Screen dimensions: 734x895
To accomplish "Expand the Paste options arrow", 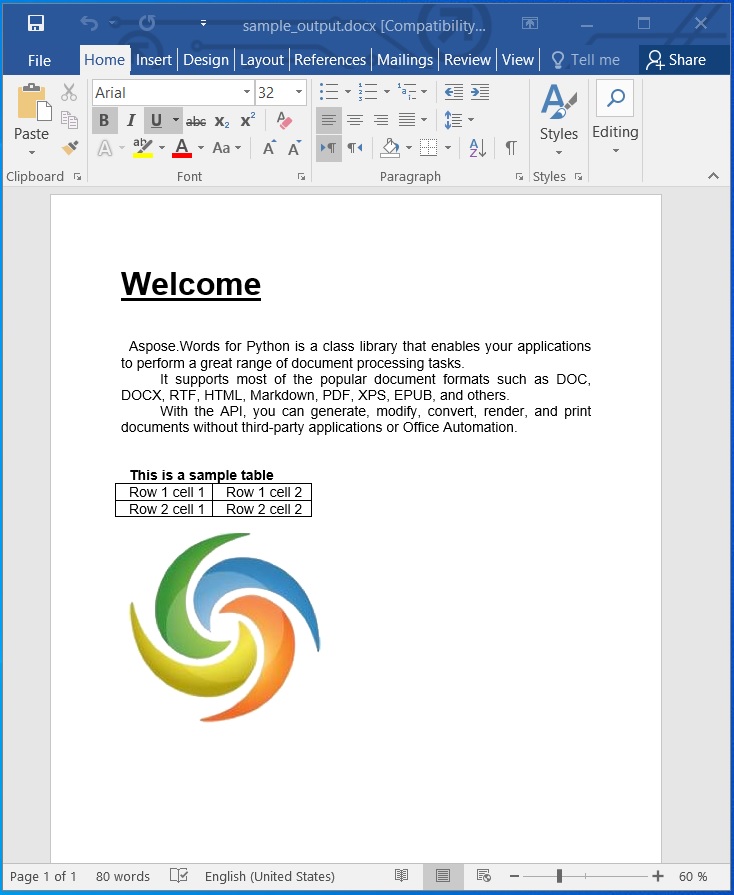I will [31, 153].
